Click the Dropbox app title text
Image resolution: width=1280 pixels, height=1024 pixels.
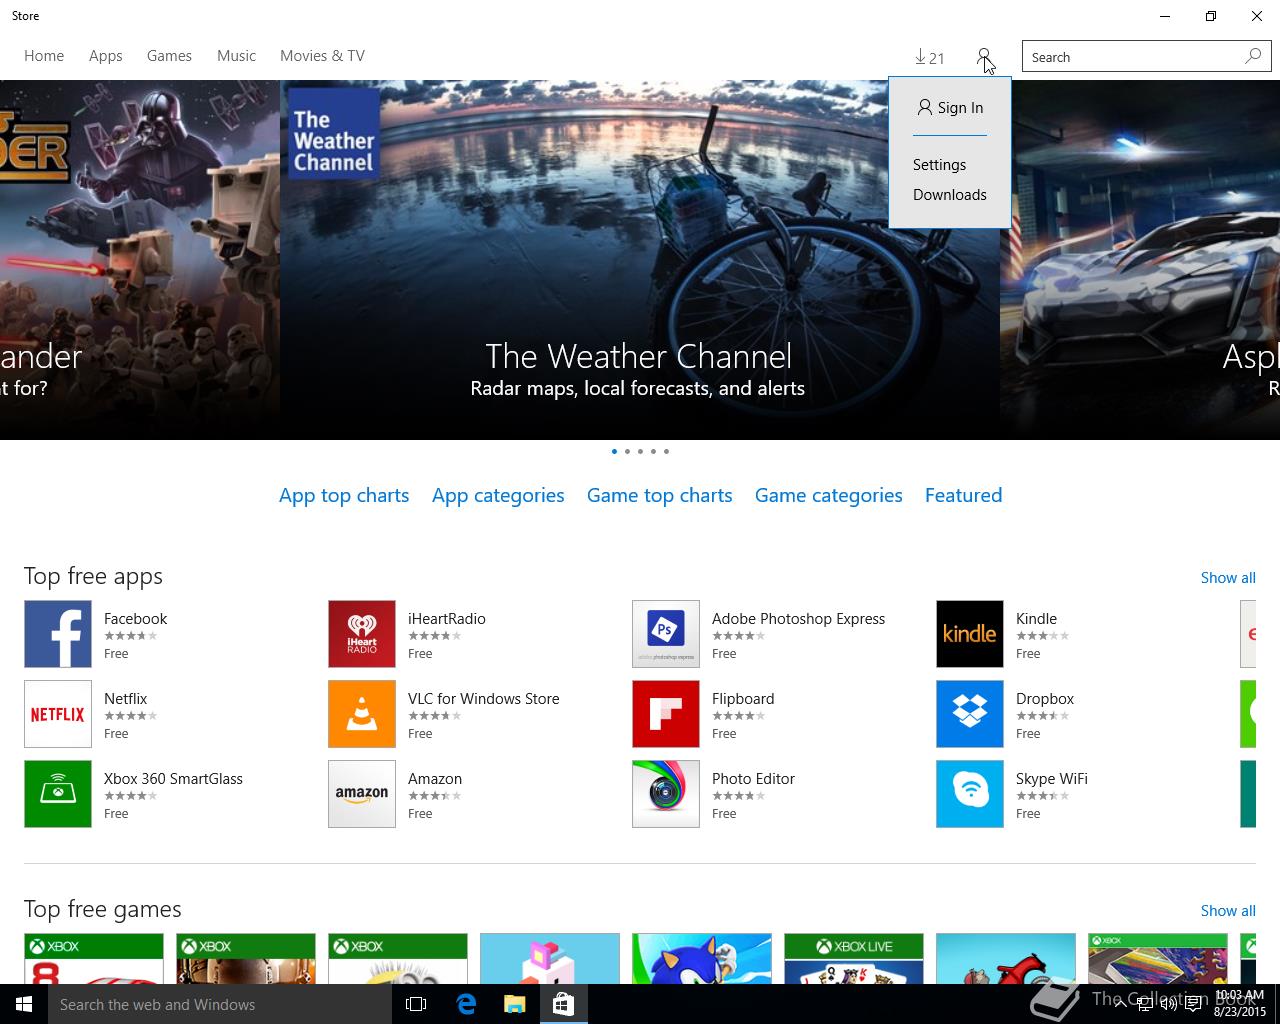coord(1045,699)
